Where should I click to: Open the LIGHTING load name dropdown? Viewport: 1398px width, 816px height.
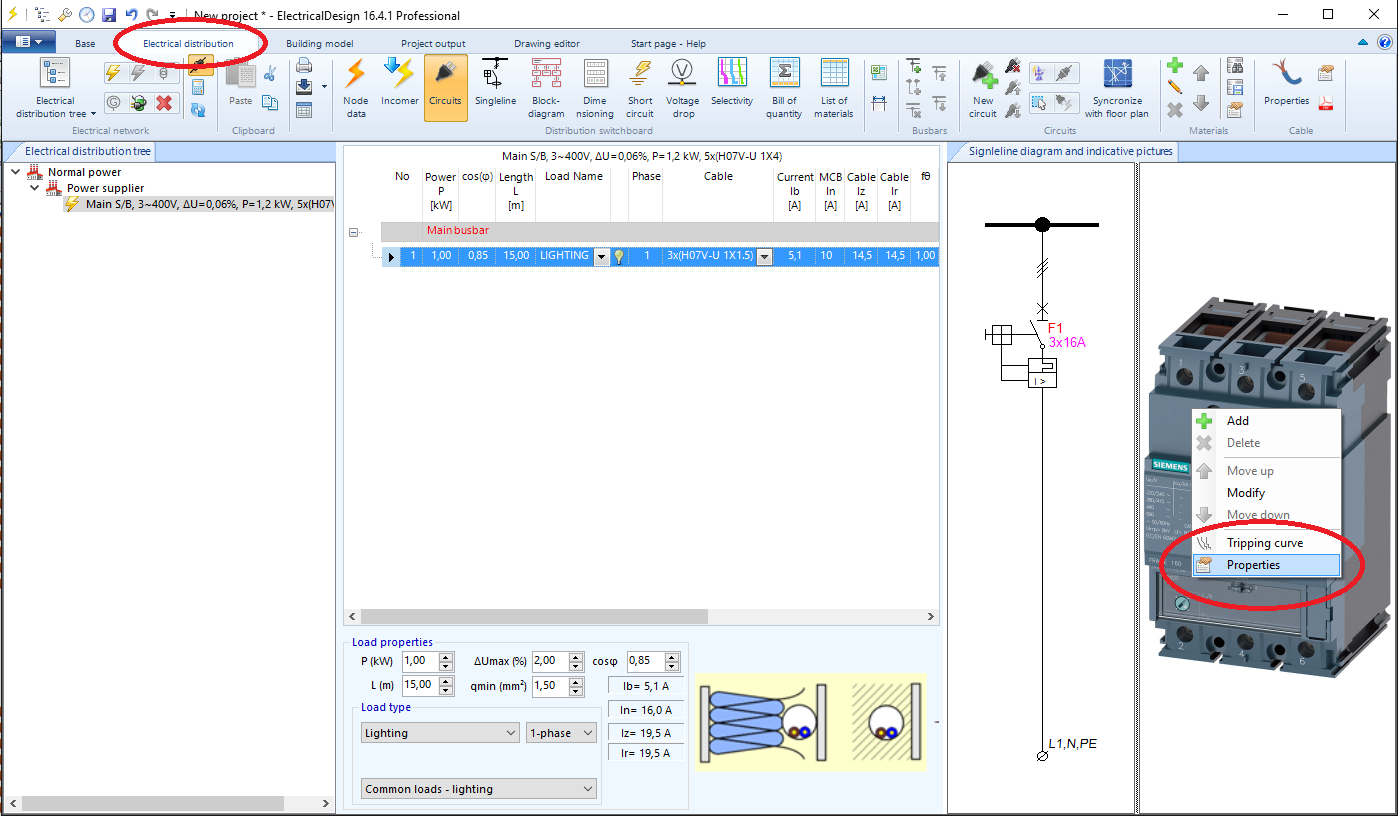(x=601, y=256)
